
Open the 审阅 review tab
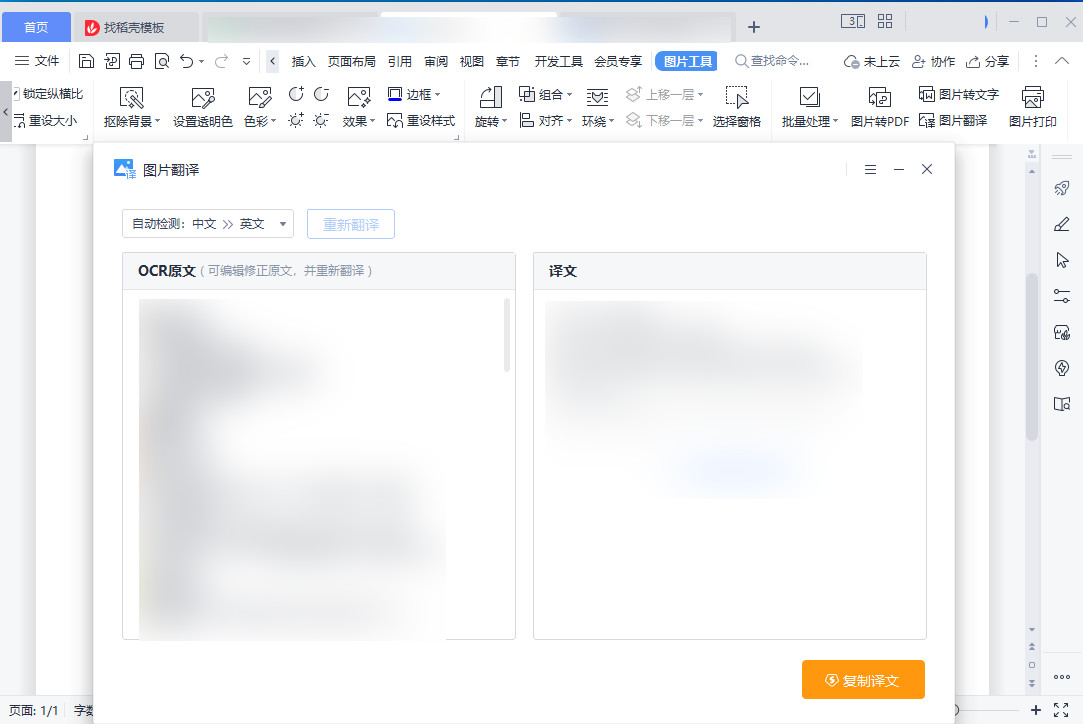(x=435, y=60)
